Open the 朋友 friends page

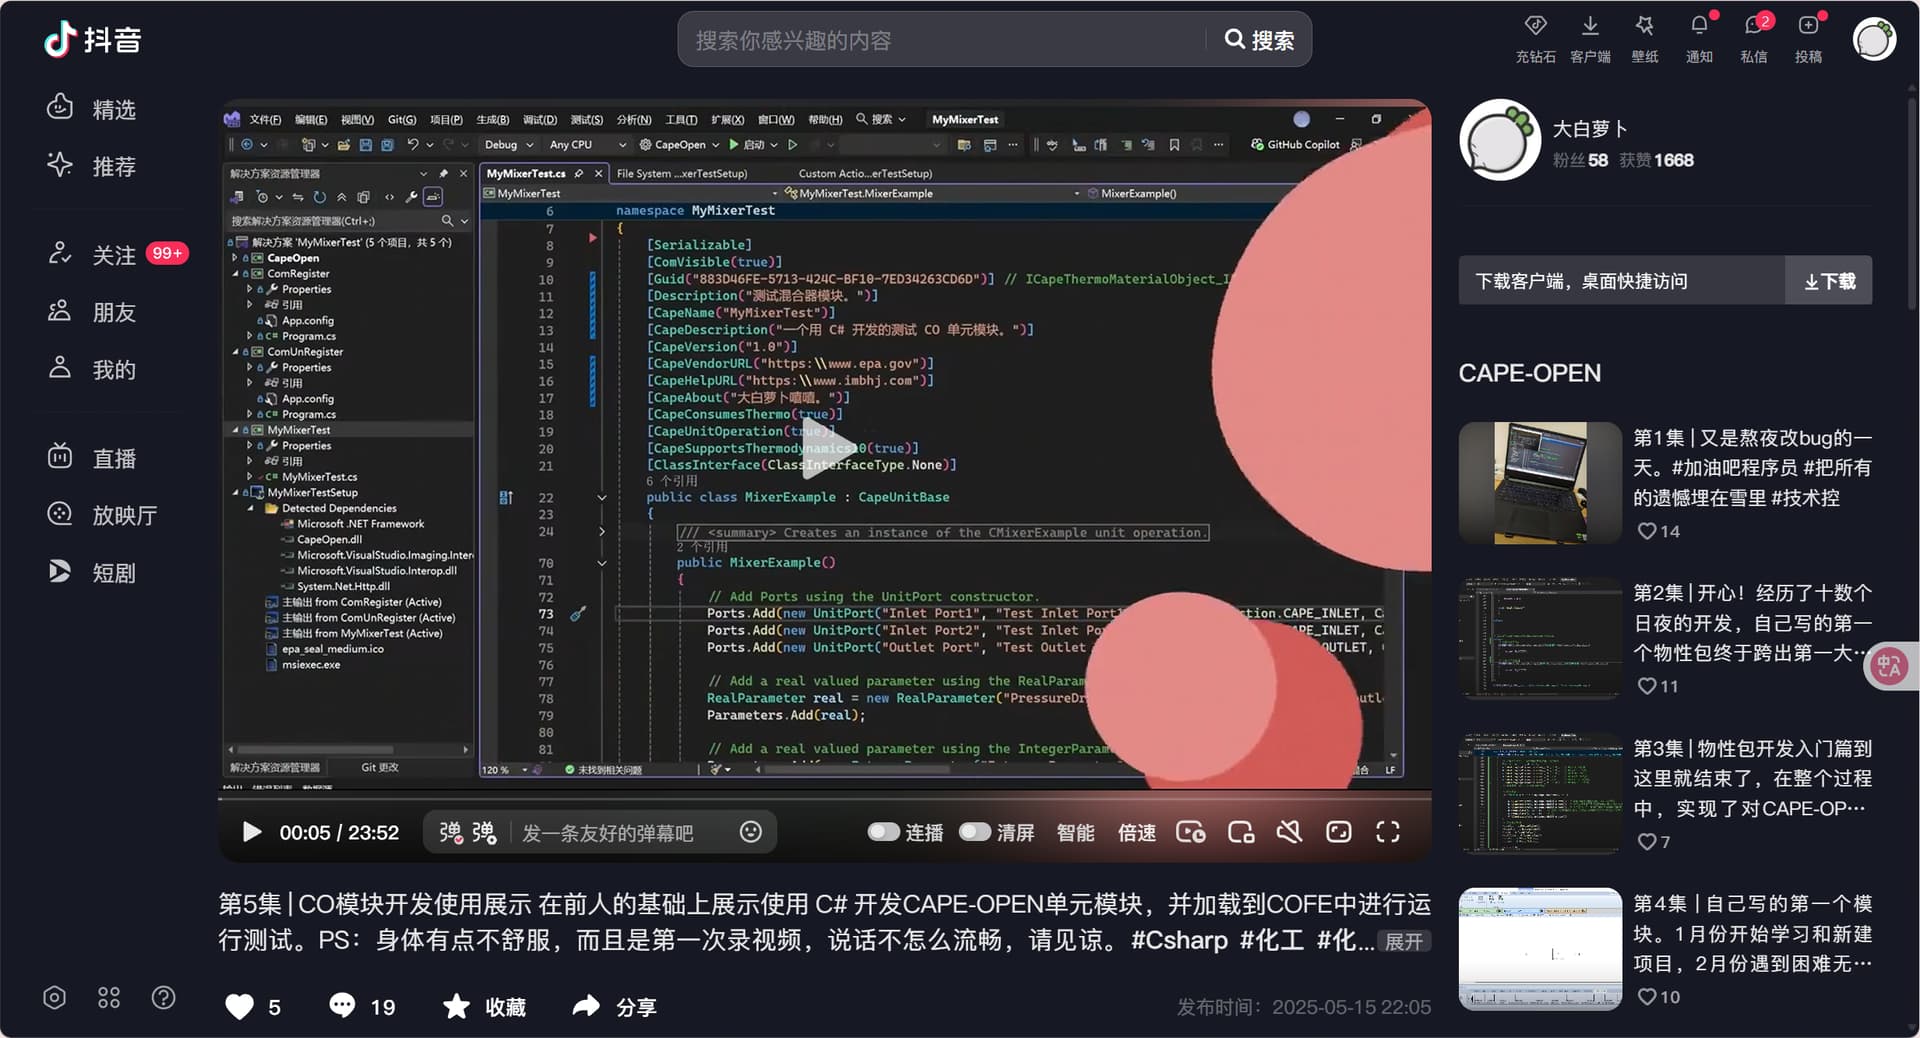pos(92,312)
